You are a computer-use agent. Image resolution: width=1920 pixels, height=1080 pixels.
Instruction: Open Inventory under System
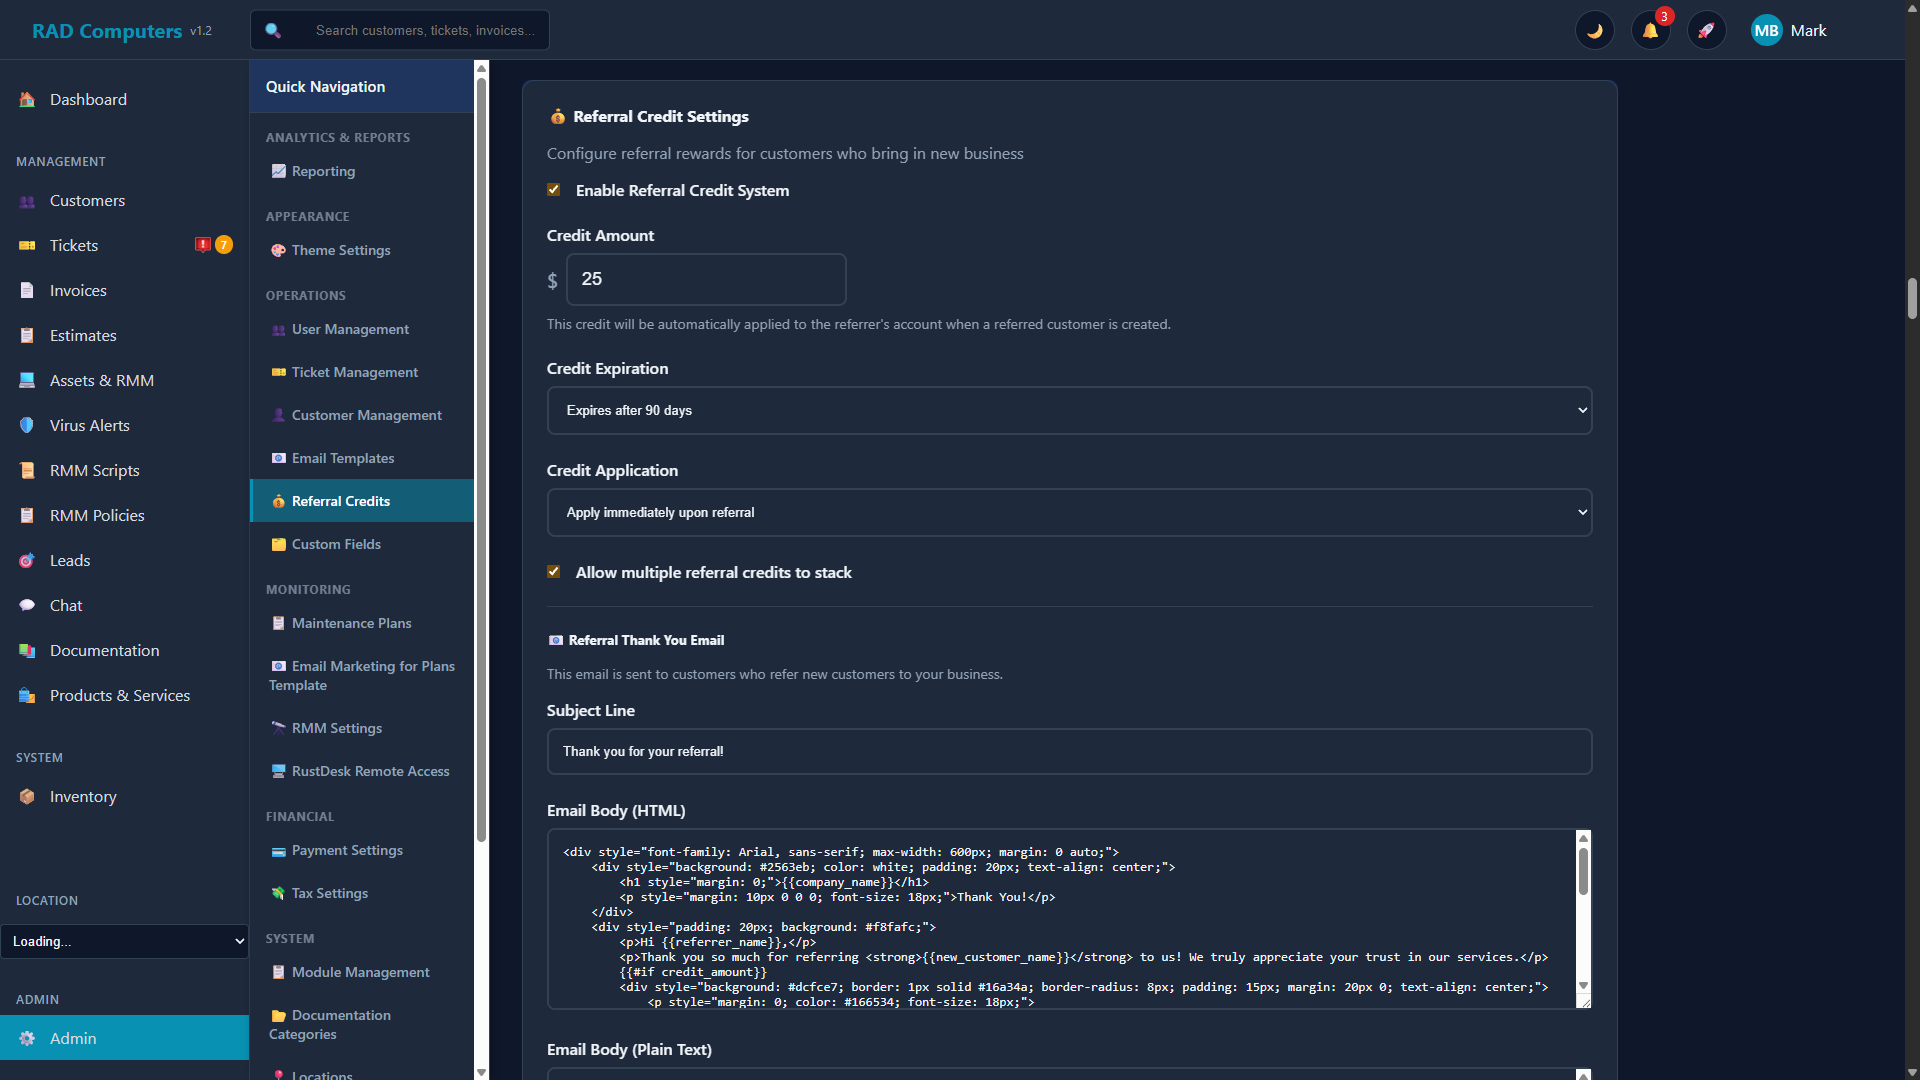[82, 796]
